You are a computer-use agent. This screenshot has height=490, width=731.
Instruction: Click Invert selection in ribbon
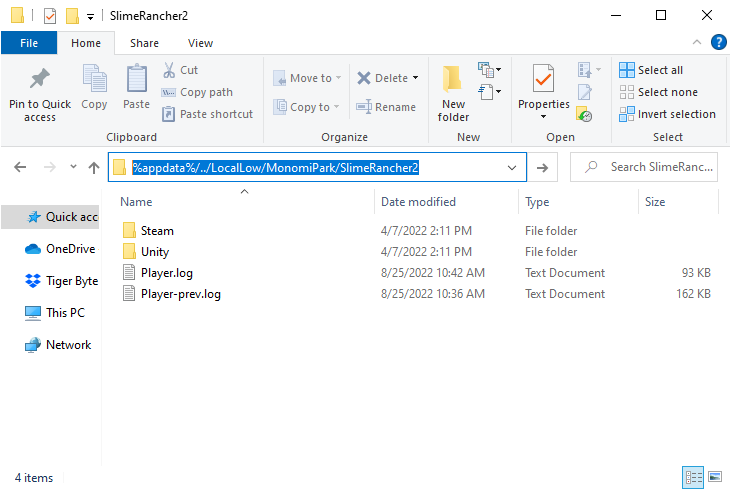(x=668, y=114)
